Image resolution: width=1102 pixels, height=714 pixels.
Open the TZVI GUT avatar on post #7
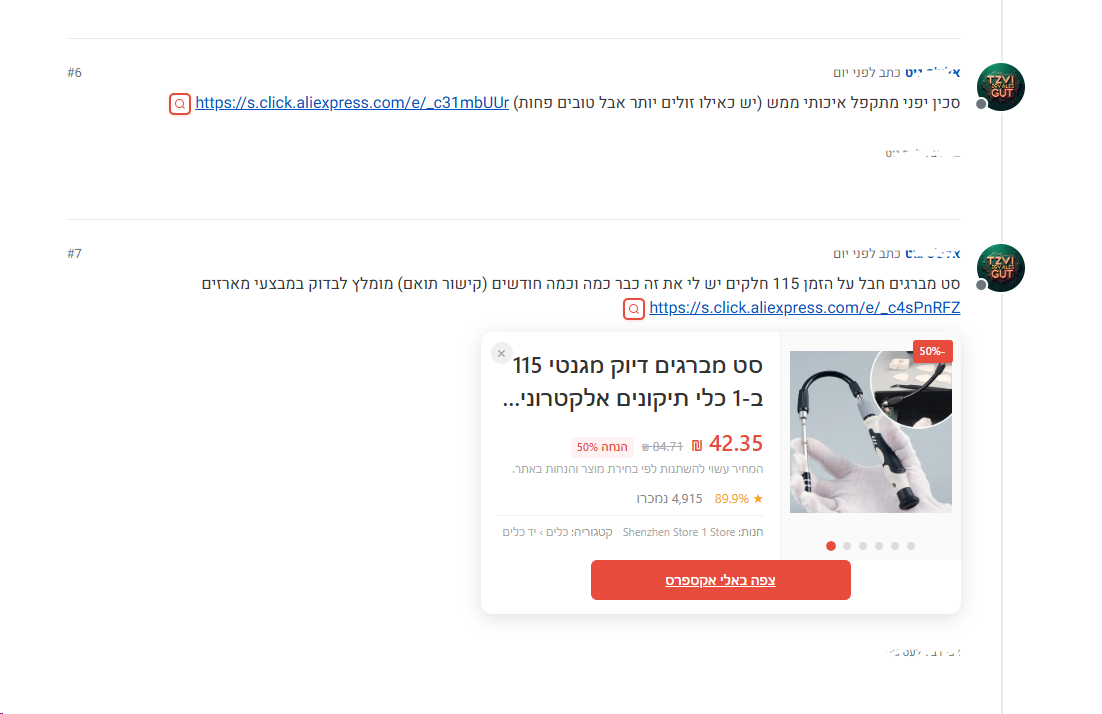1001,268
